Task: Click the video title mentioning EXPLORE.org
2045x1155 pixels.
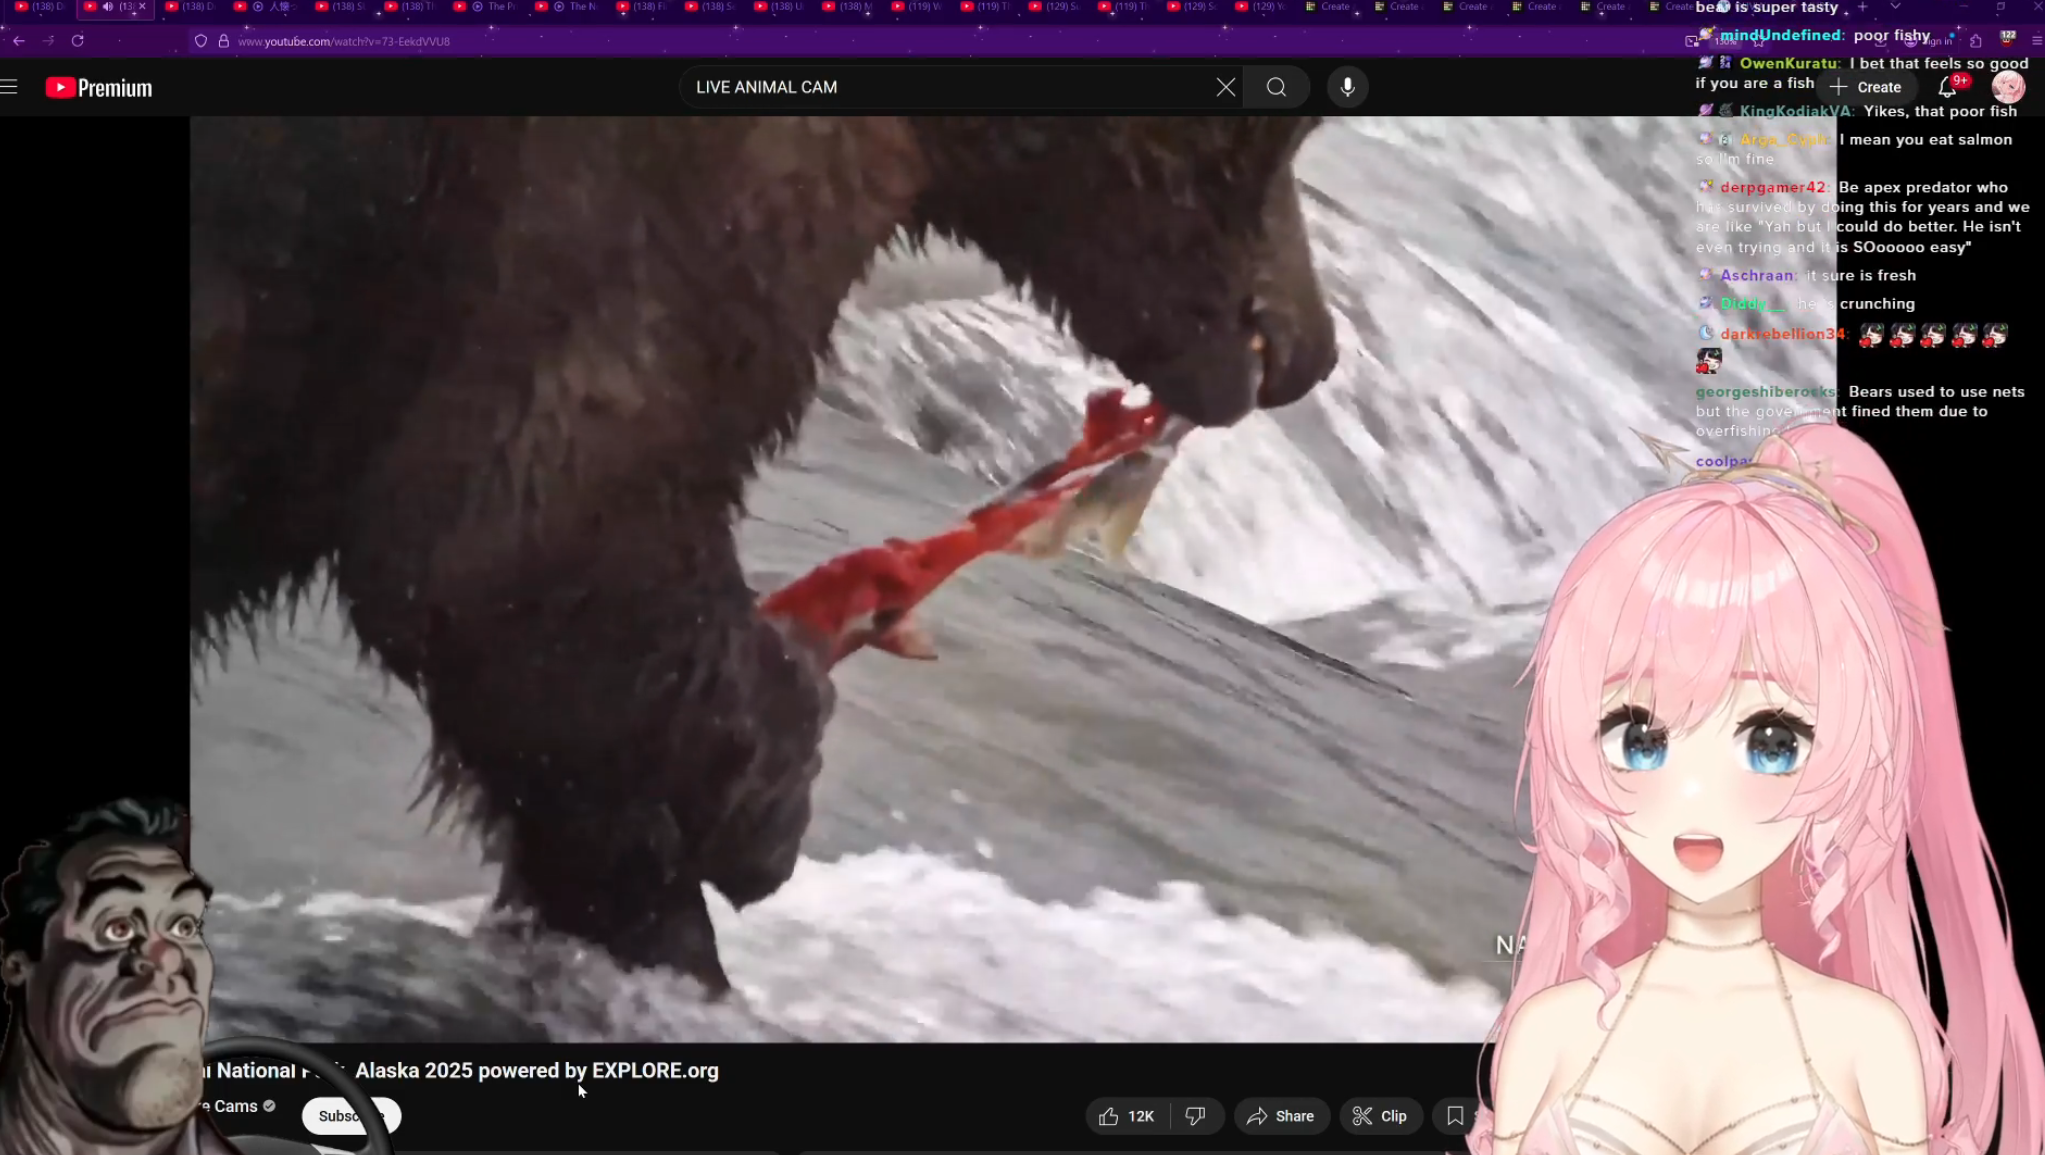Action: coord(460,1070)
